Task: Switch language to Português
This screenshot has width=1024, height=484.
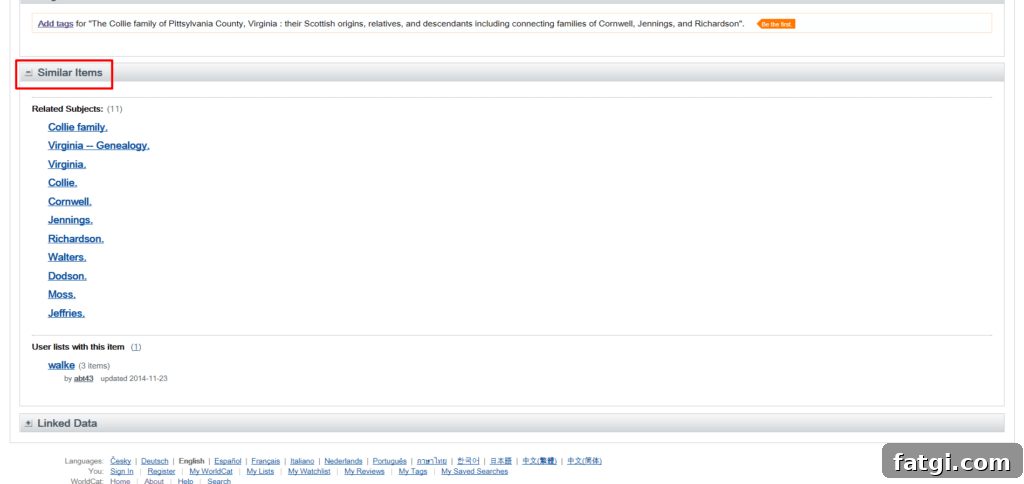Action: point(390,461)
